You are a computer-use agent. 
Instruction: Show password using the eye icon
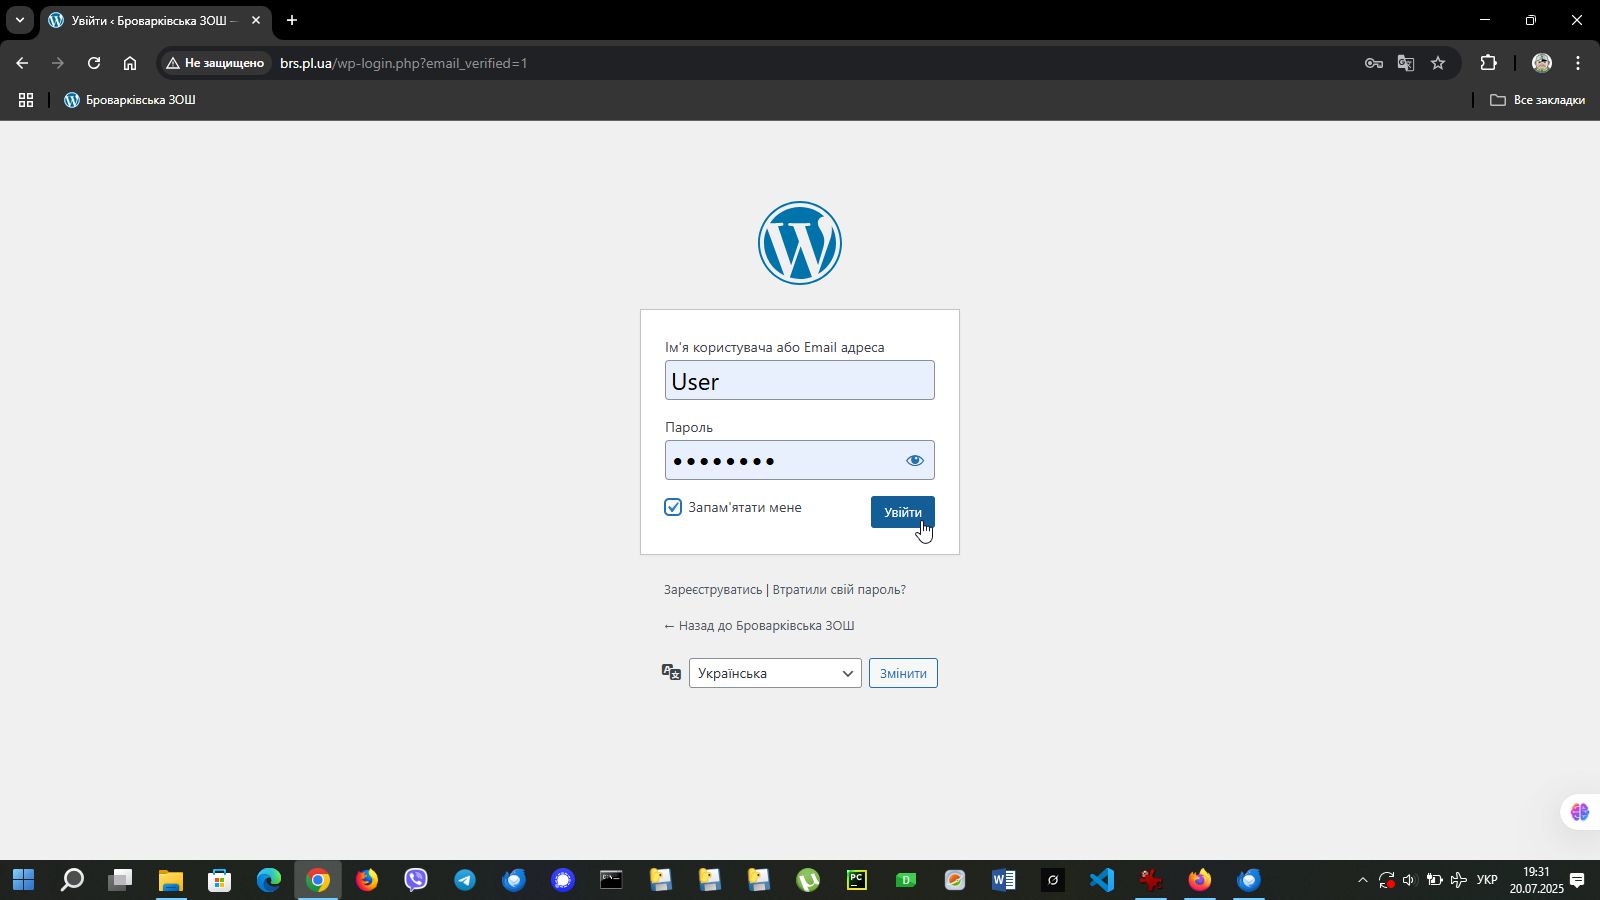click(914, 461)
